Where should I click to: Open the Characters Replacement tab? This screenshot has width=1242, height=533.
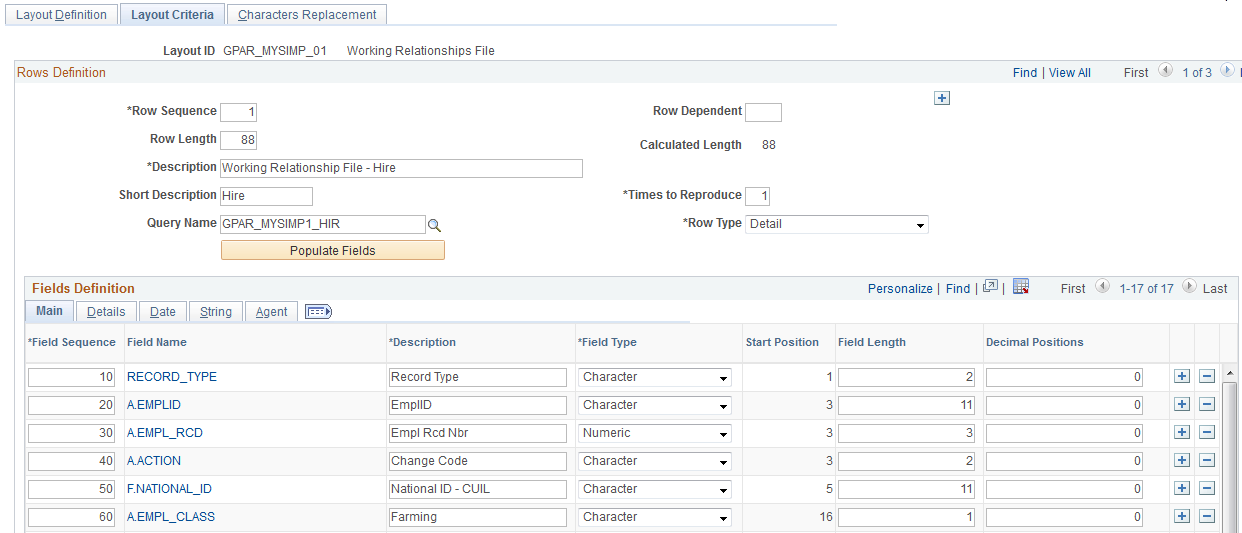[307, 15]
